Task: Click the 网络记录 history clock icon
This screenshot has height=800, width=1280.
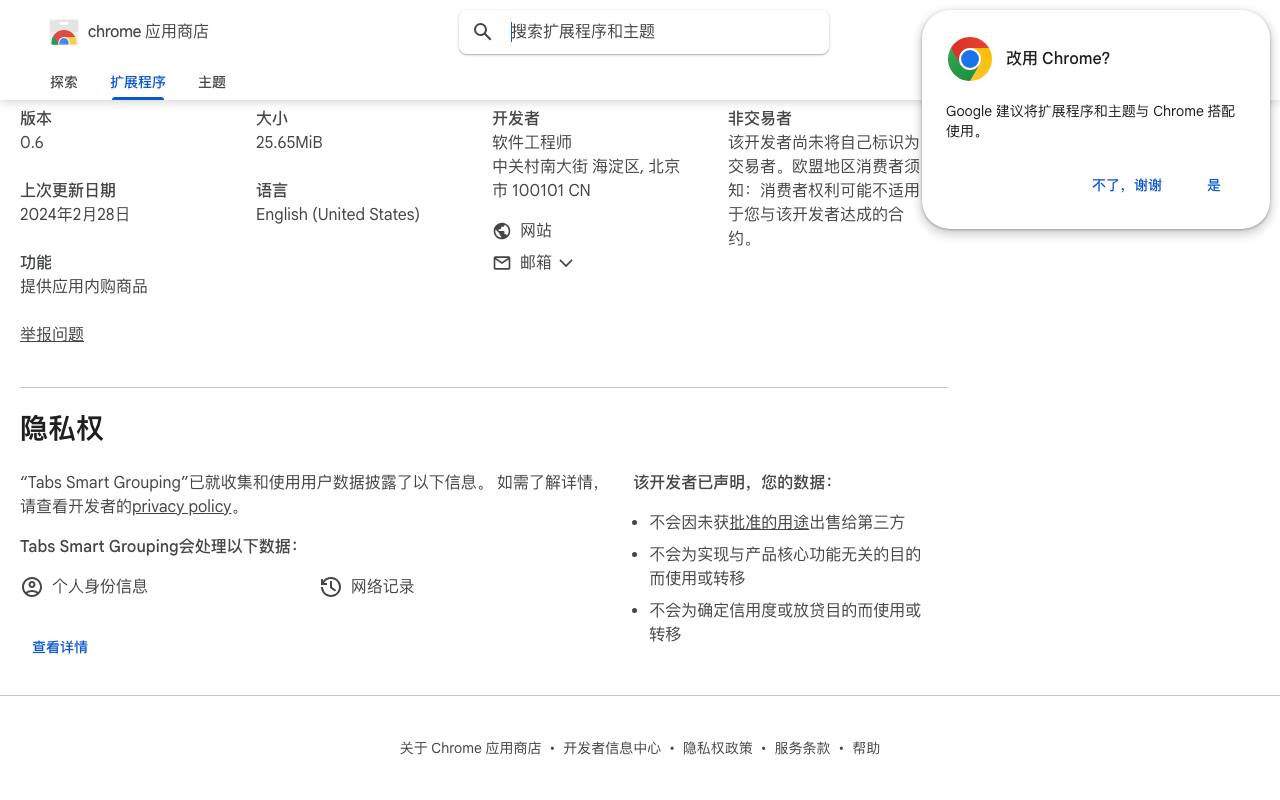Action: point(331,587)
